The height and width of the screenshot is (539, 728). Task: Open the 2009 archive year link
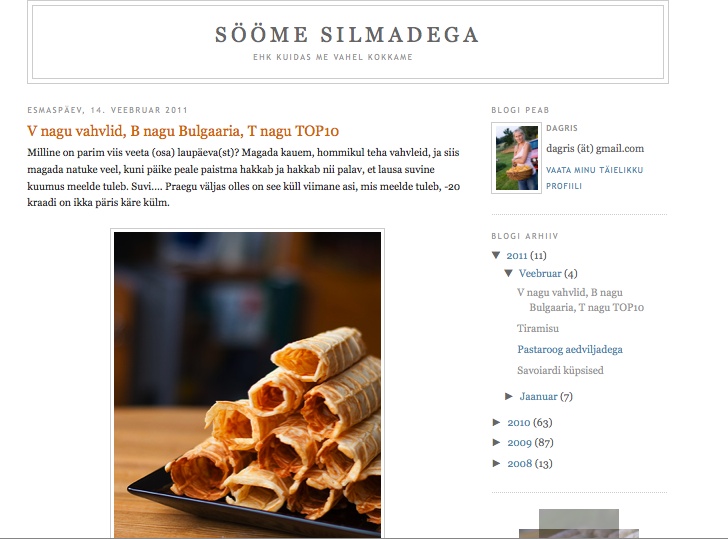pyautogui.click(x=519, y=442)
